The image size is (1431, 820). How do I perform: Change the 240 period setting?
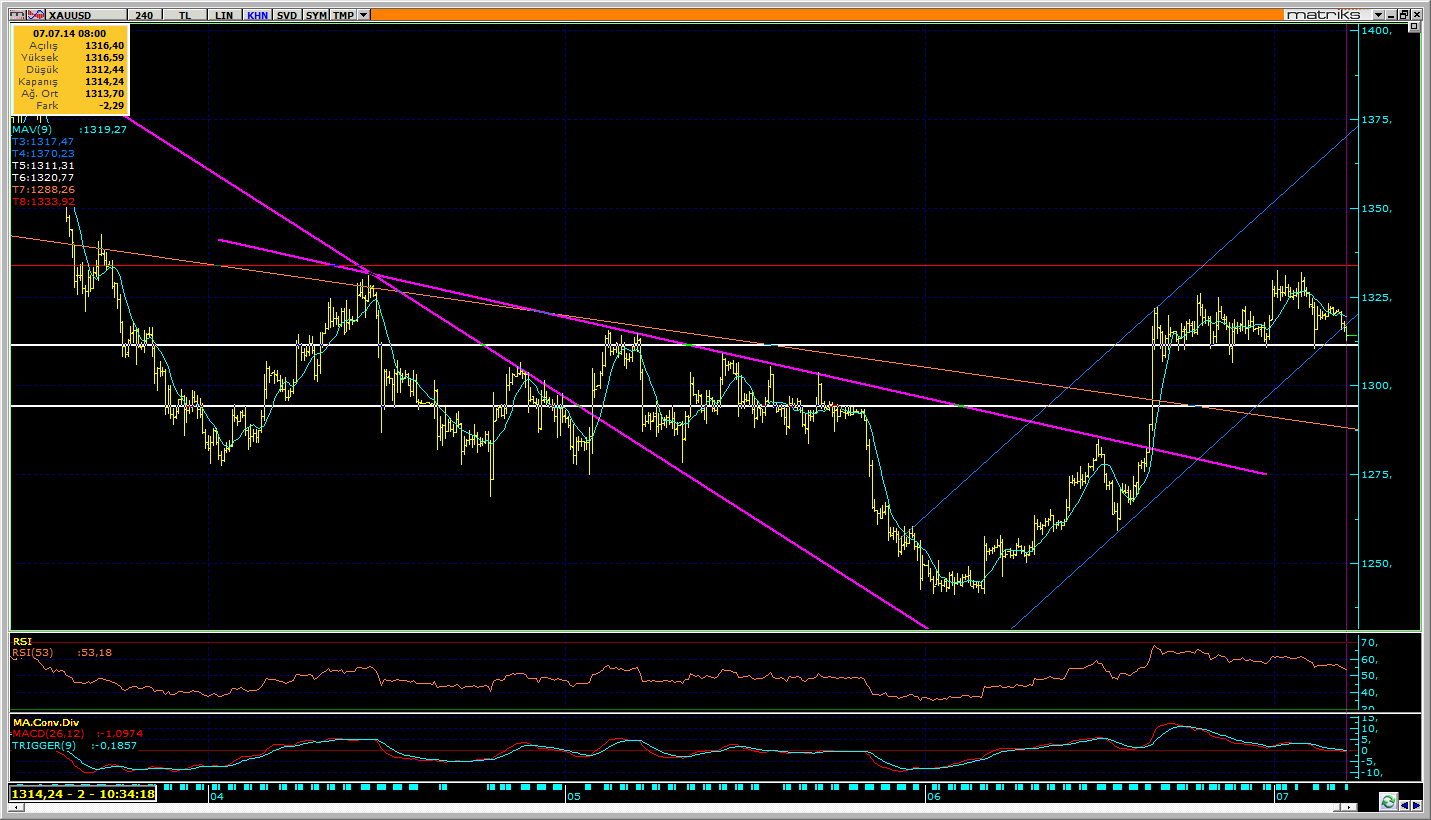145,15
